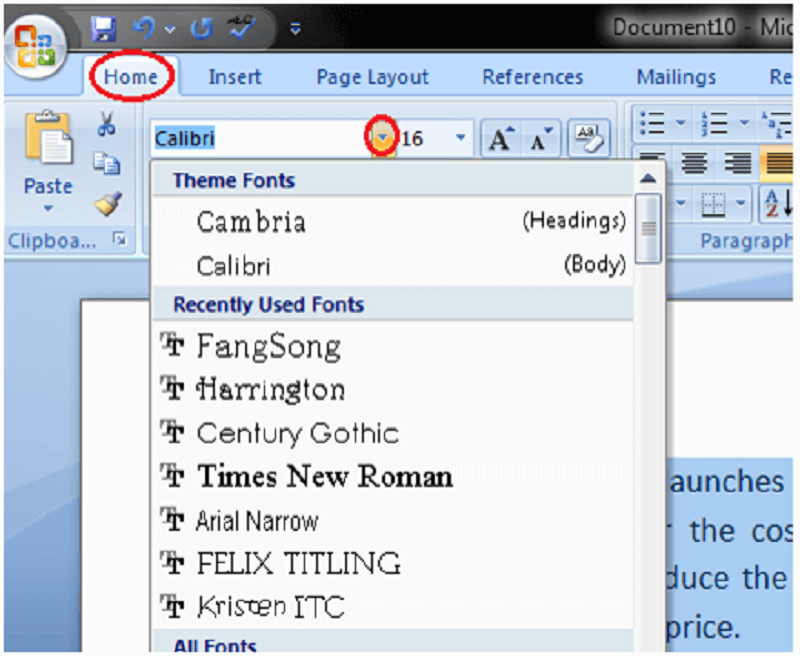Switch to the Insert tab
The height and width of the screenshot is (656, 800).
click(x=235, y=77)
